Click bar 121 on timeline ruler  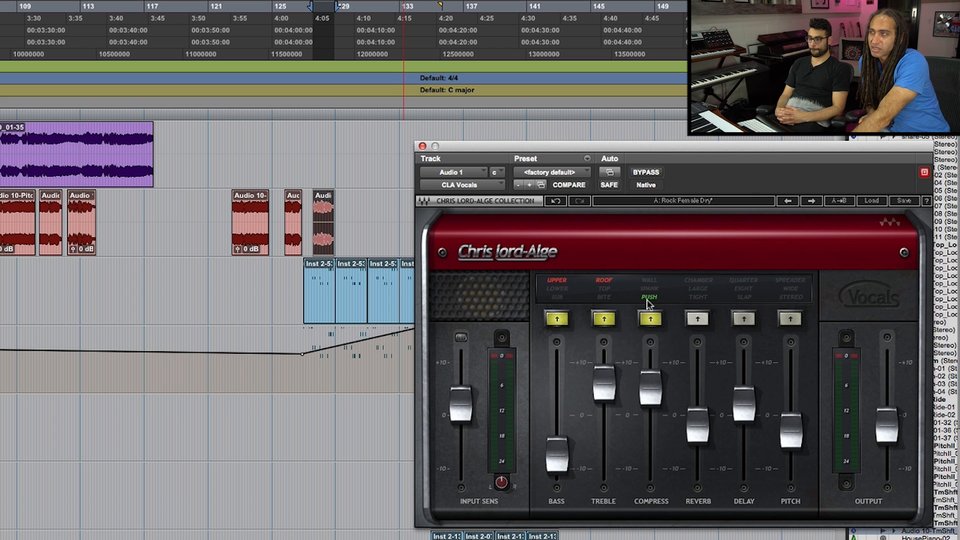tap(216, 6)
